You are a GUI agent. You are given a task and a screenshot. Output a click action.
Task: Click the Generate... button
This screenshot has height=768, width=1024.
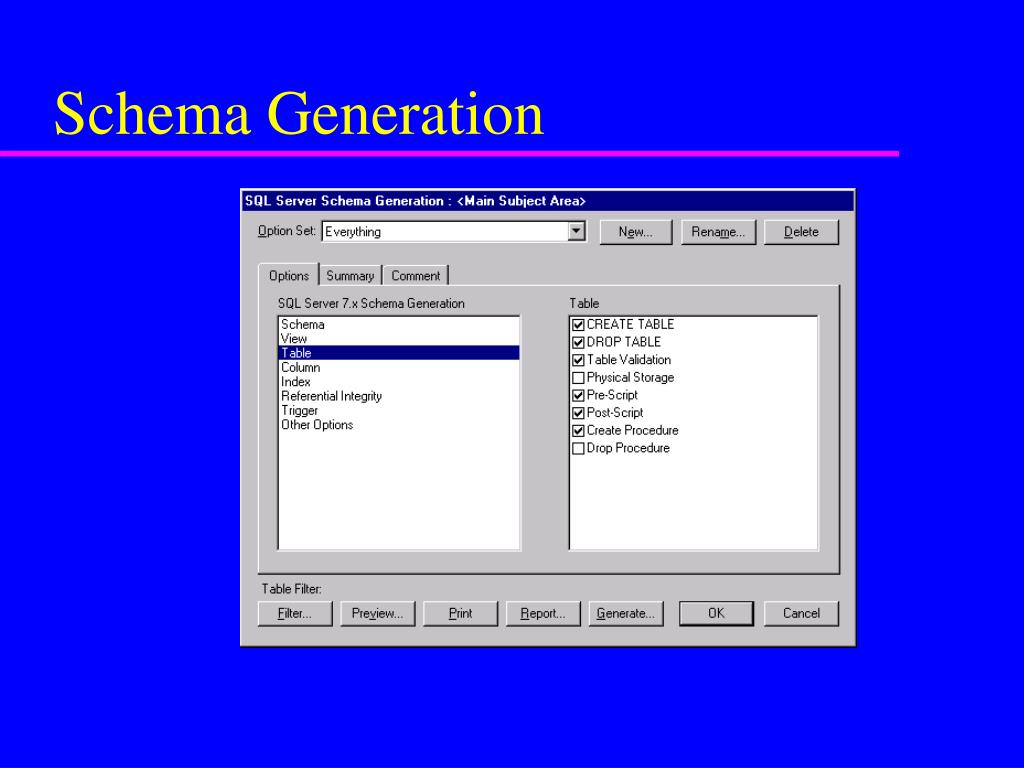coord(626,613)
